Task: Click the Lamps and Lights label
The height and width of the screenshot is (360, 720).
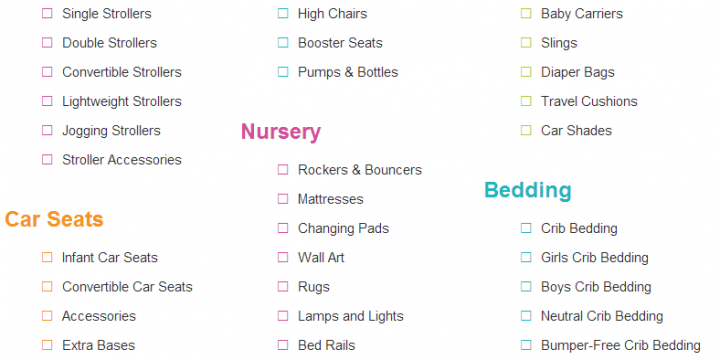Action: pos(351,316)
